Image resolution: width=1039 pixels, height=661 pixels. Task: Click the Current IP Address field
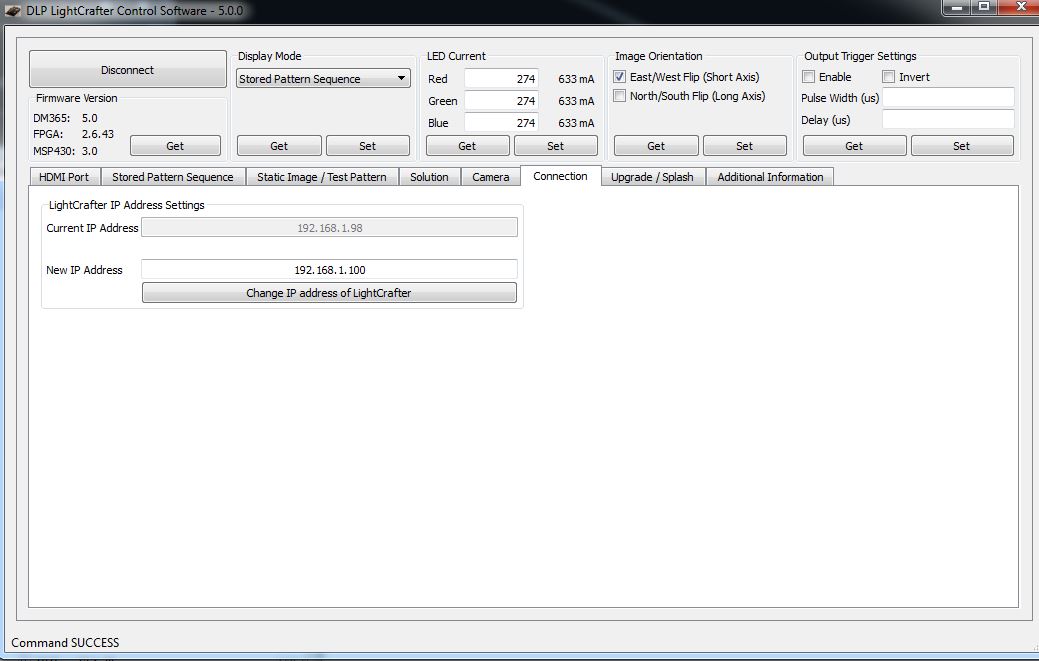coord(329,227)
